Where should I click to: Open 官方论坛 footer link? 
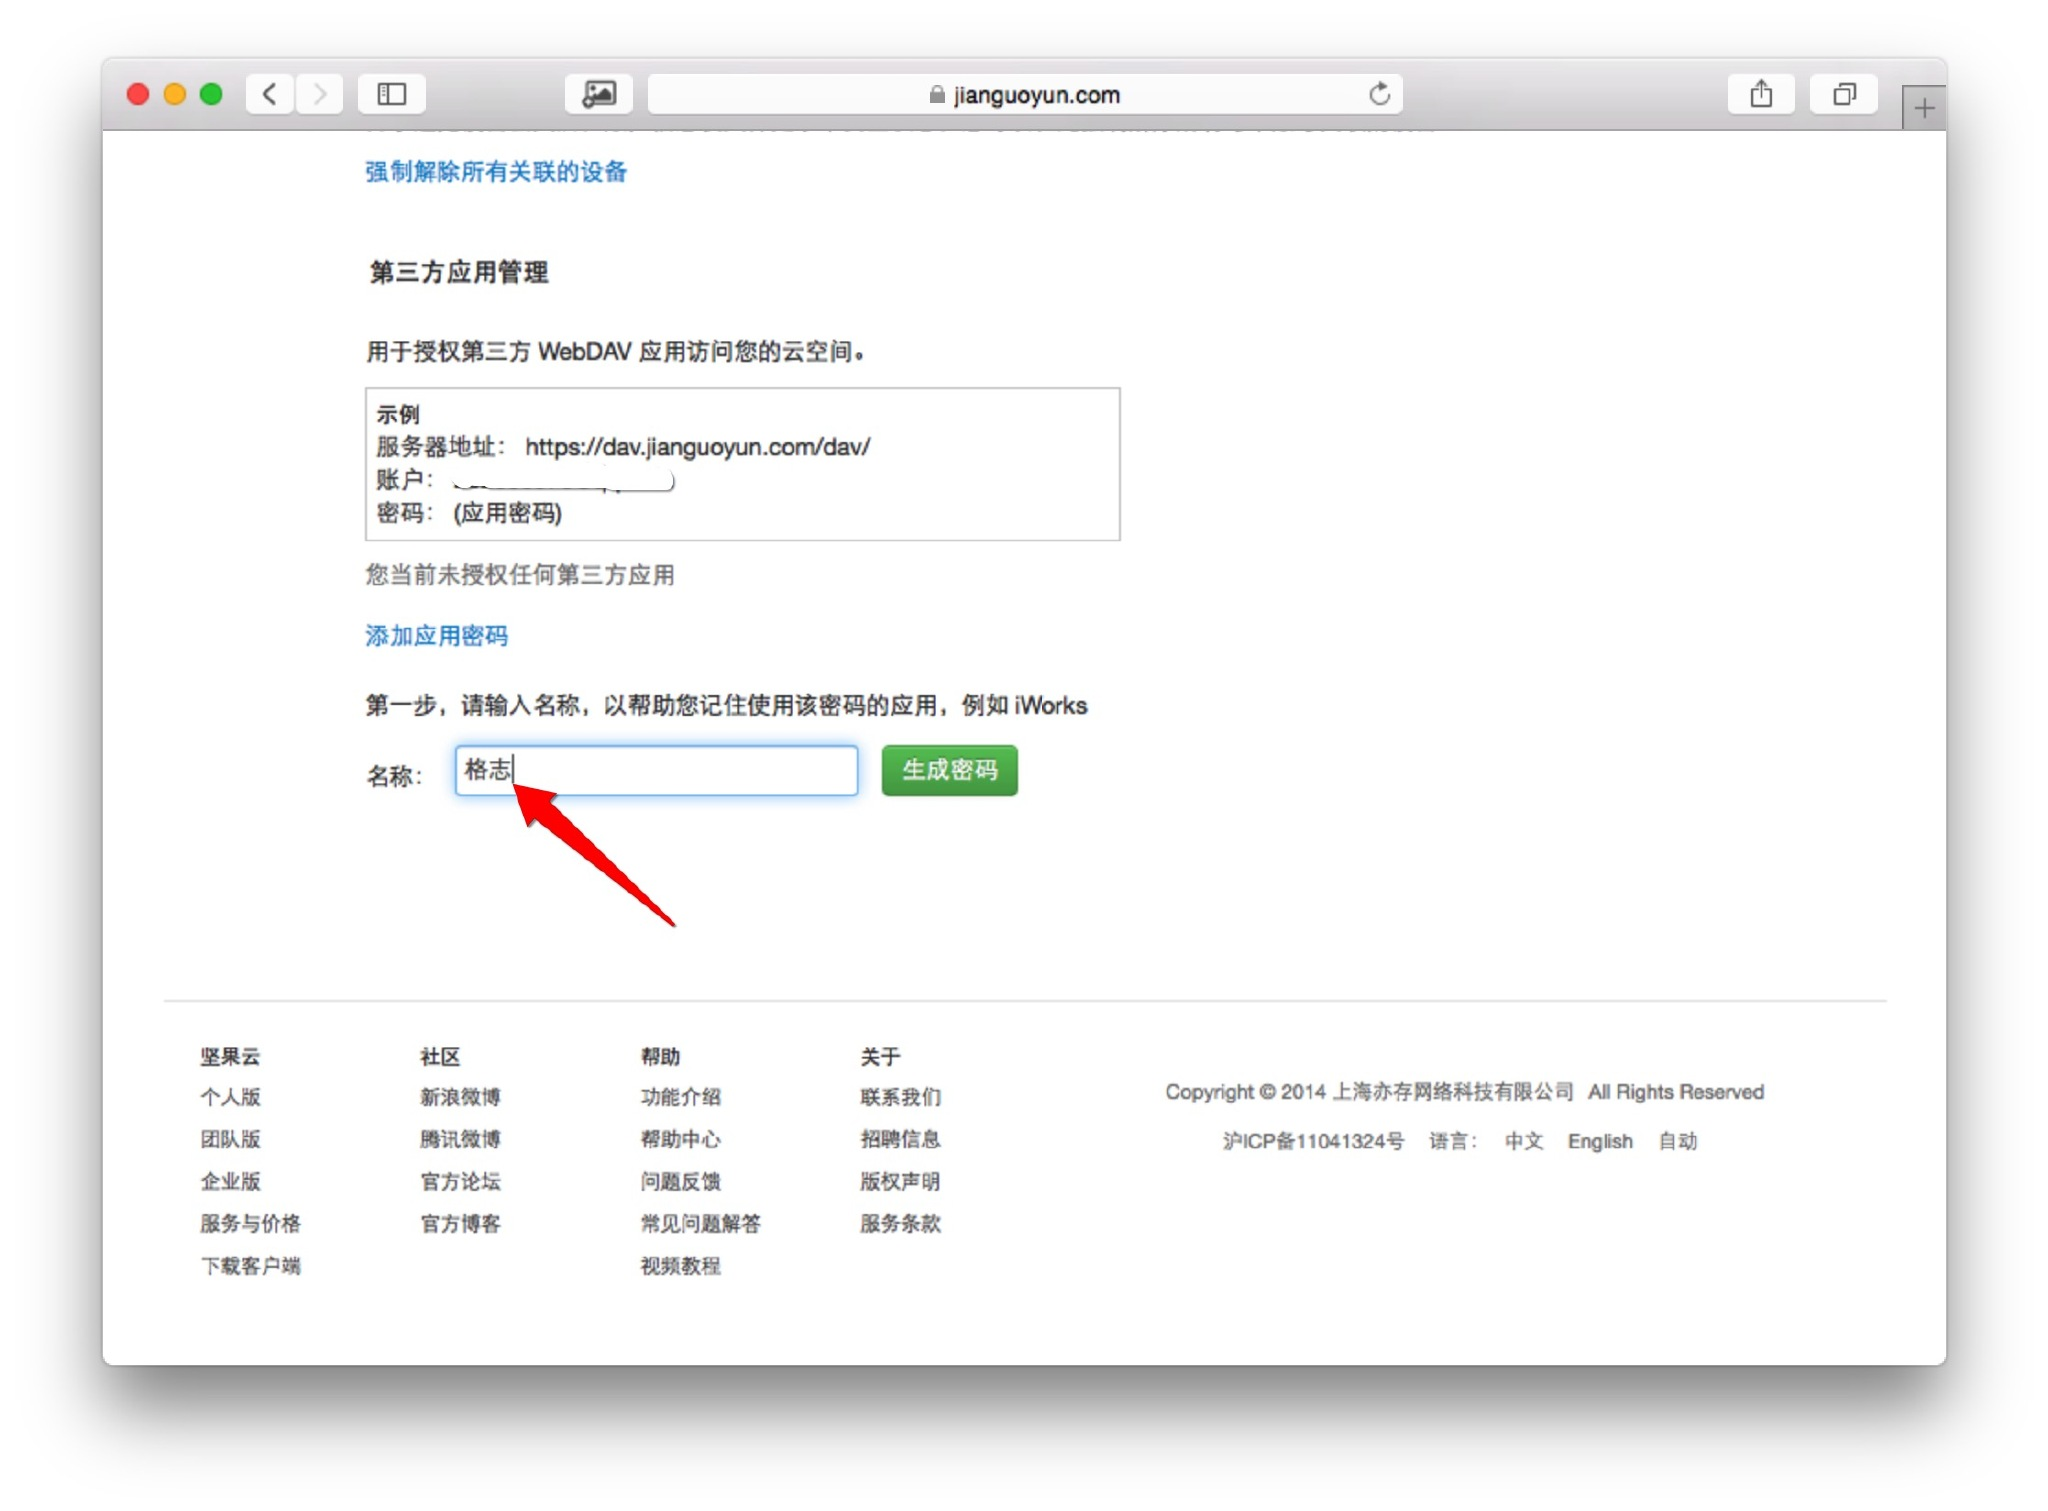460,1182
